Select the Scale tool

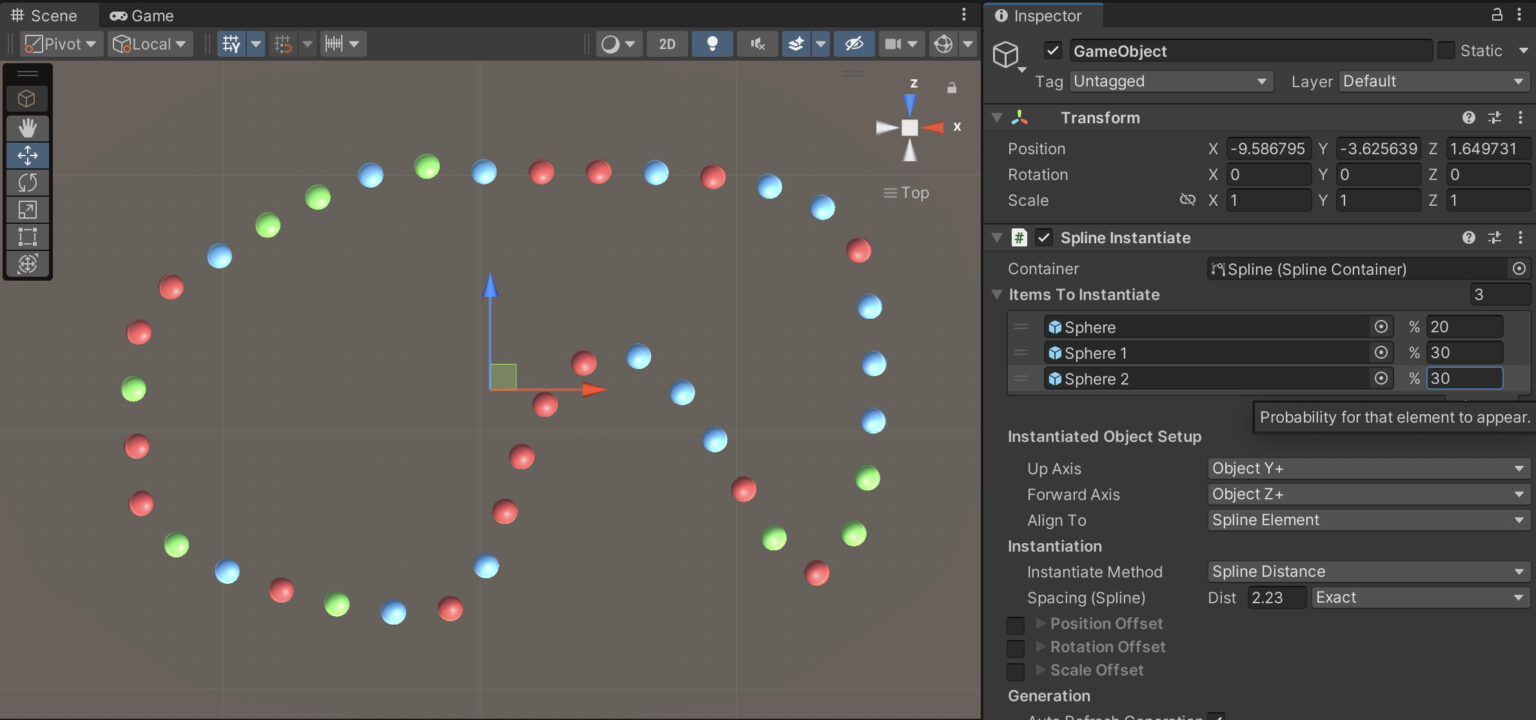point(27,209)
